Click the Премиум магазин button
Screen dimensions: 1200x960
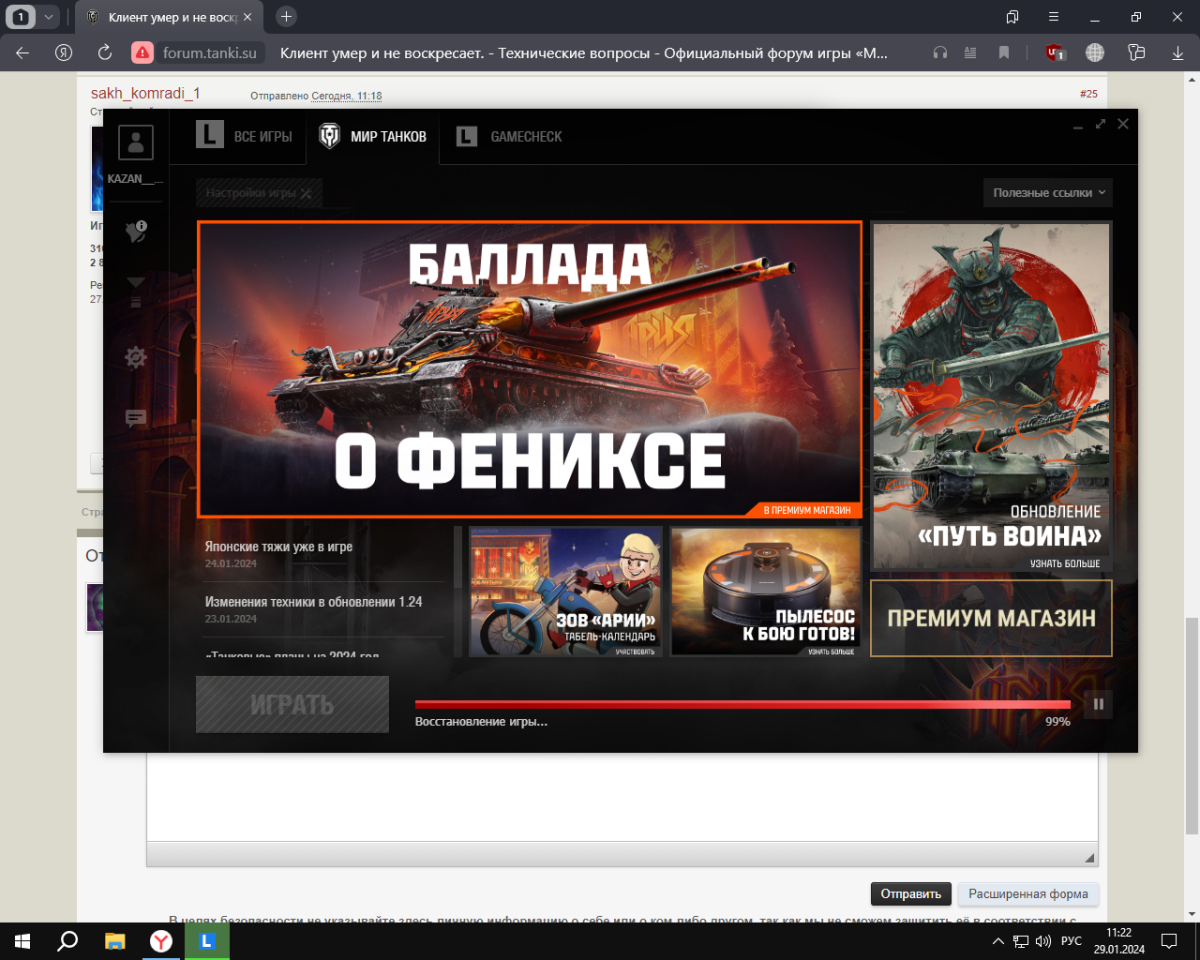[991, 618]
